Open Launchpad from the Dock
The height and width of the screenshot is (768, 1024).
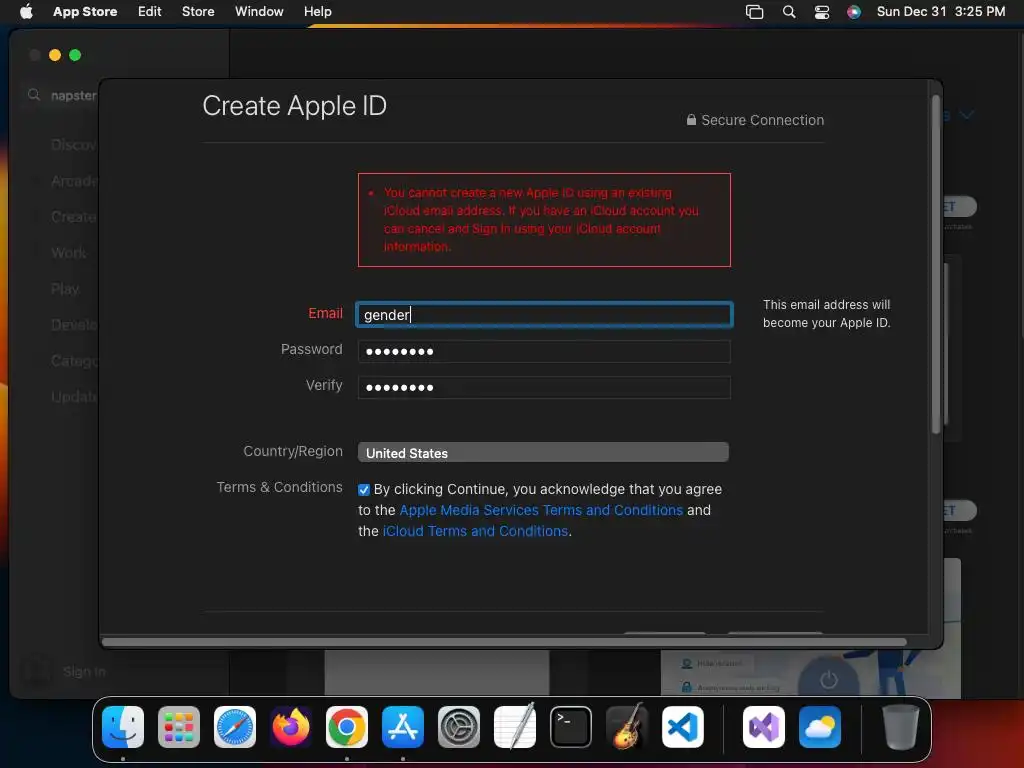(x=179, y=726)
